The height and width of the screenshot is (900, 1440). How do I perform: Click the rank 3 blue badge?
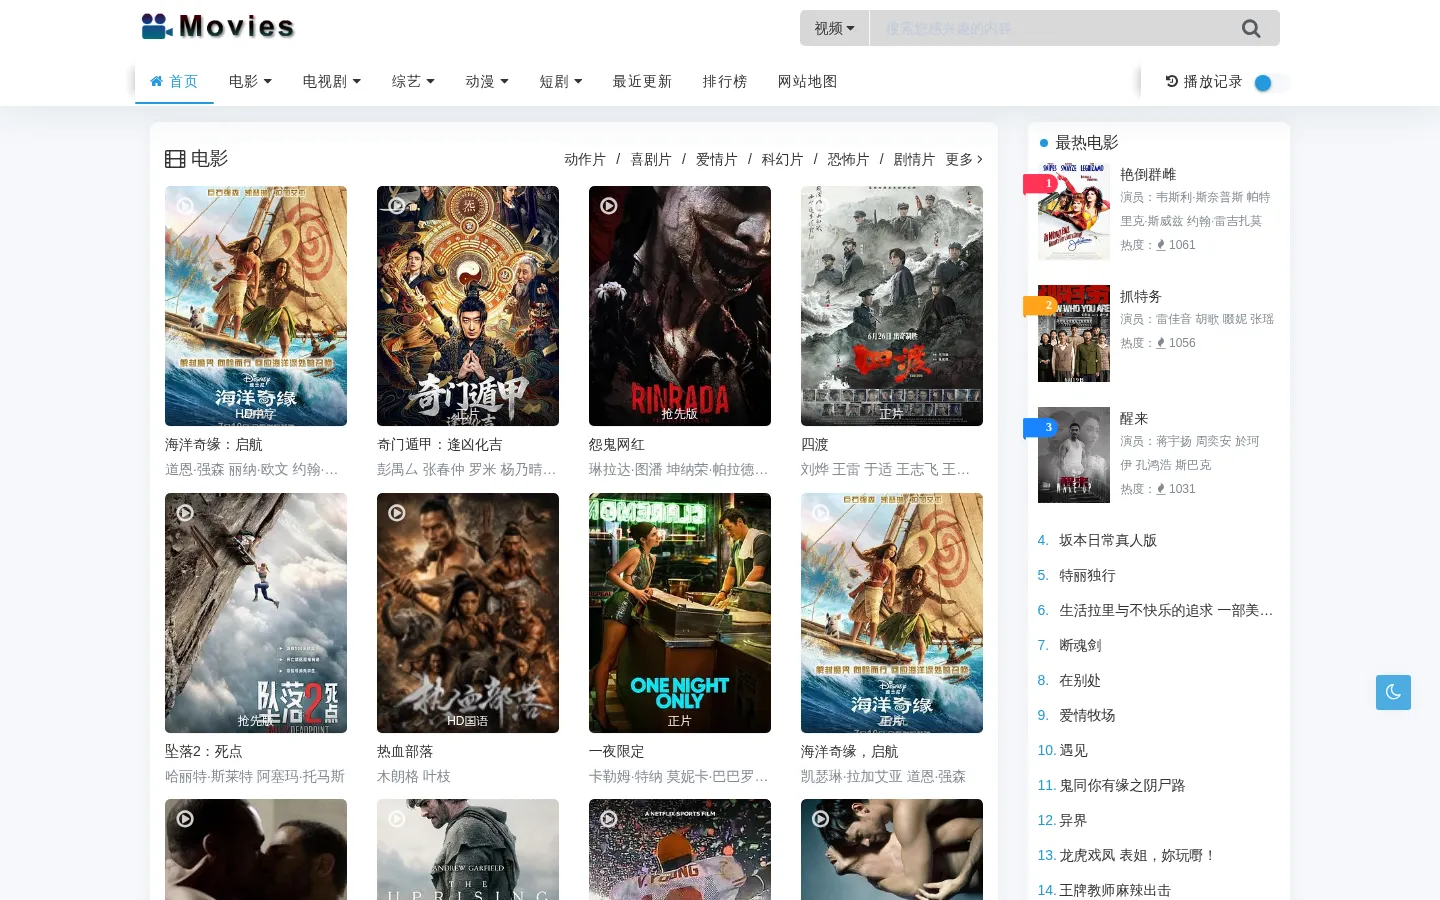pyautogui.click(x=1040, y=428)
